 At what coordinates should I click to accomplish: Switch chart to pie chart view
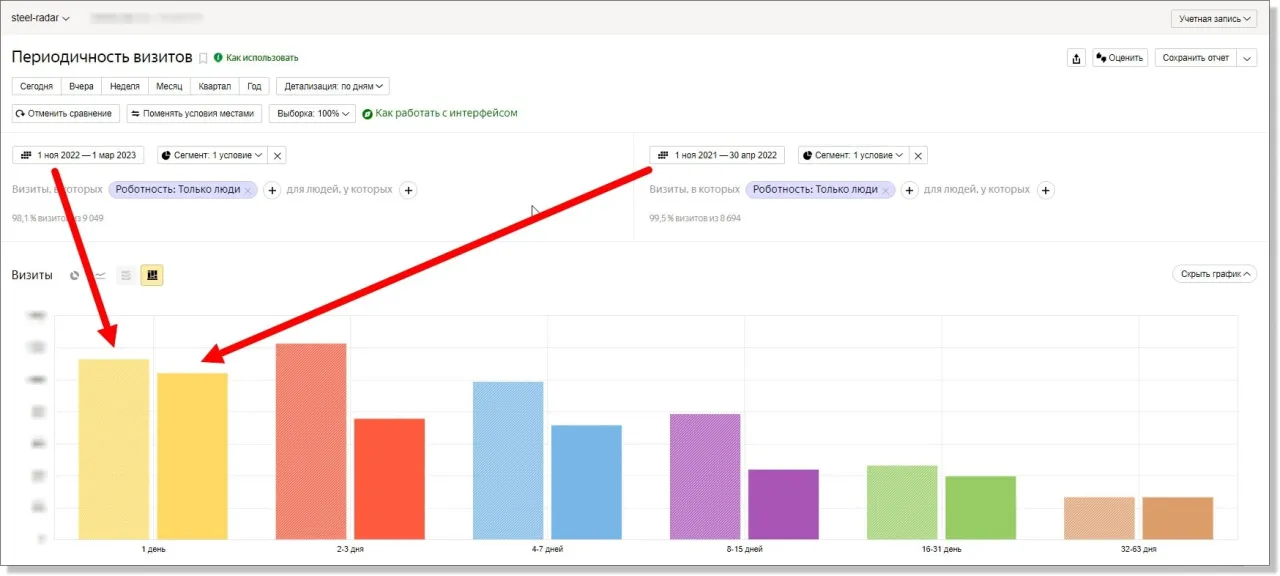(74, 275)
